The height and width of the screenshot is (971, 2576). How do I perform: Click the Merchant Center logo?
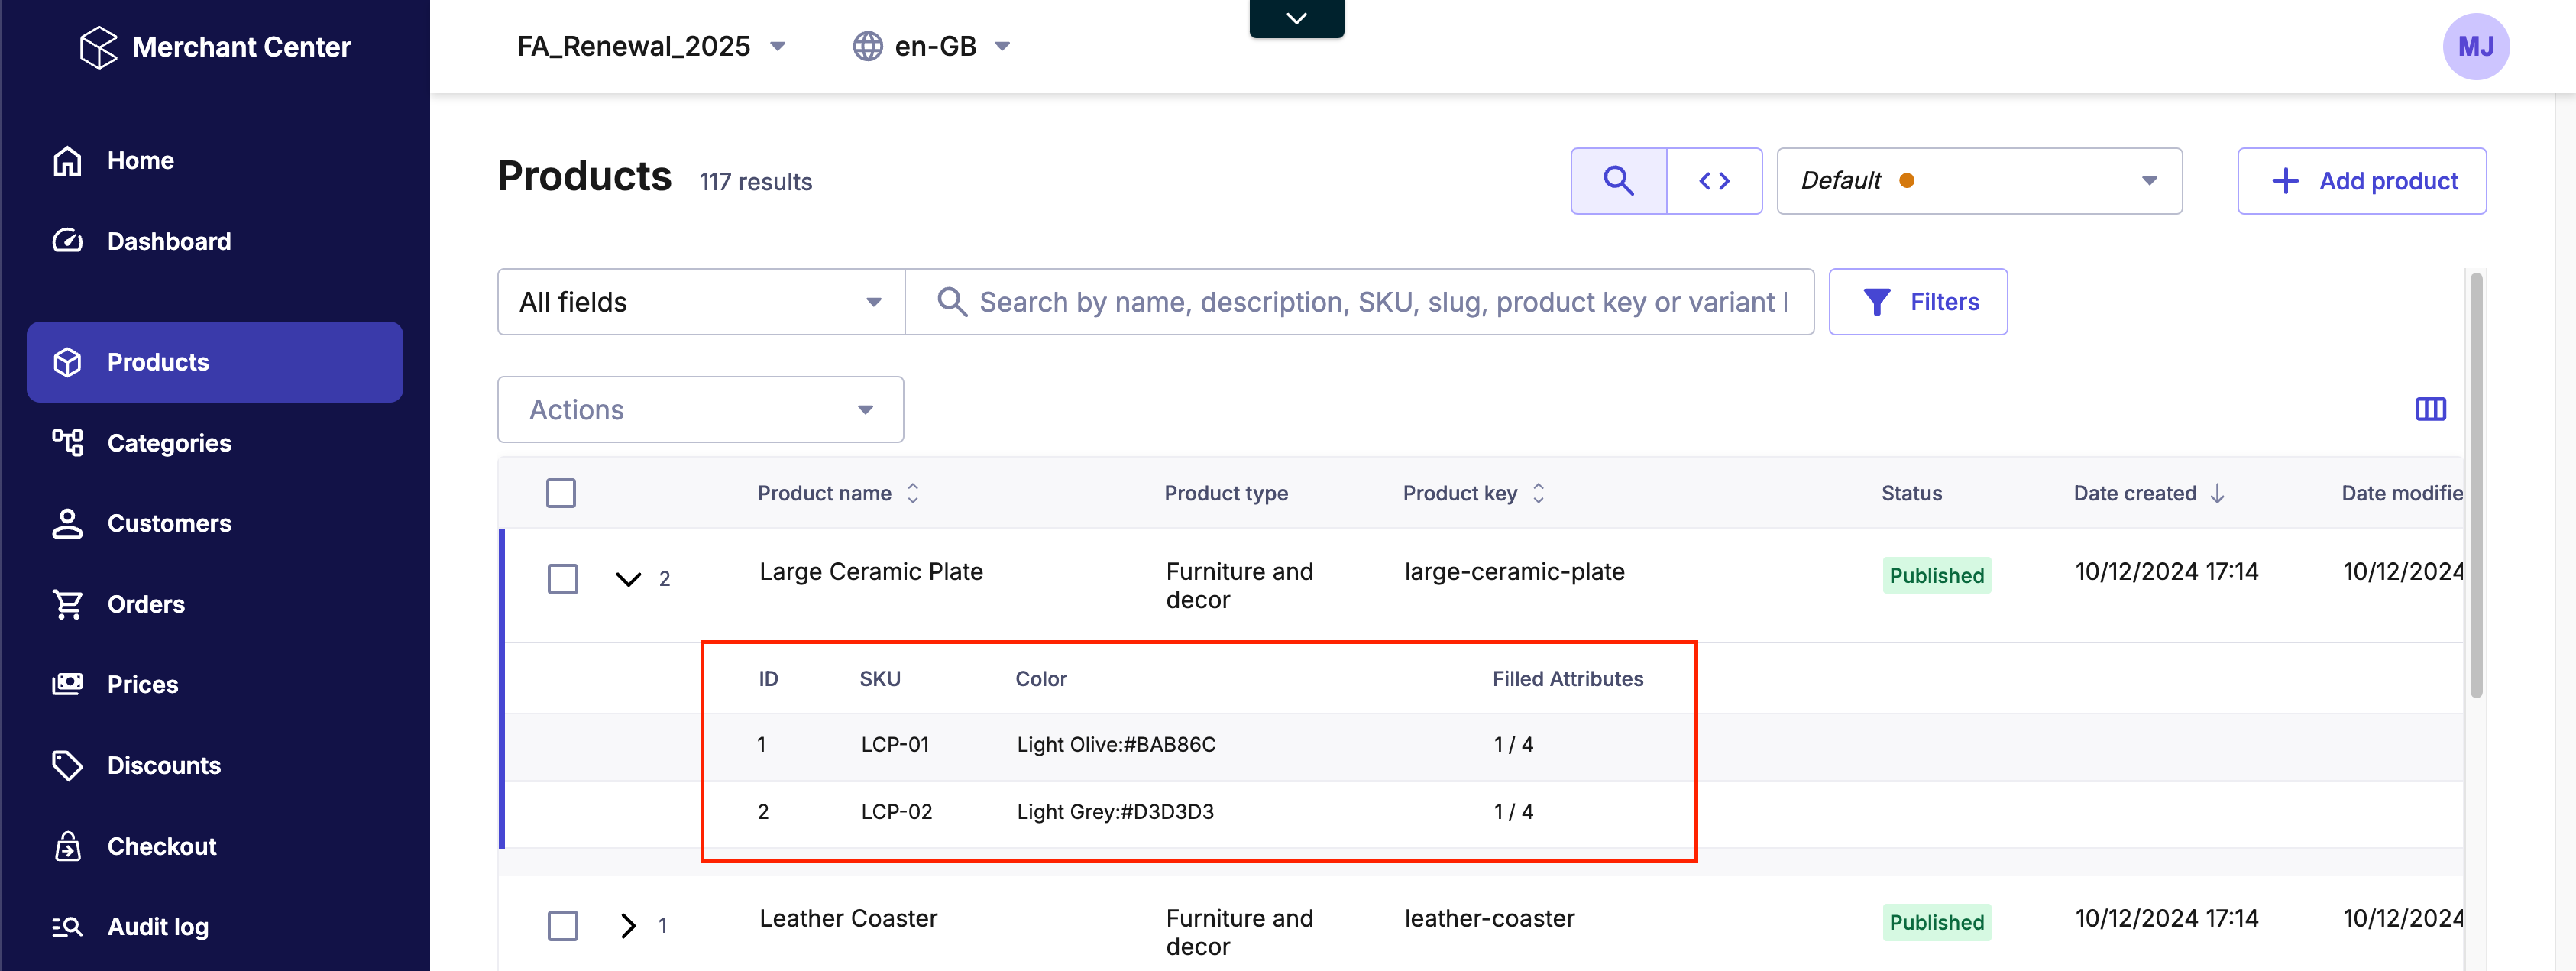pos(98,47)
